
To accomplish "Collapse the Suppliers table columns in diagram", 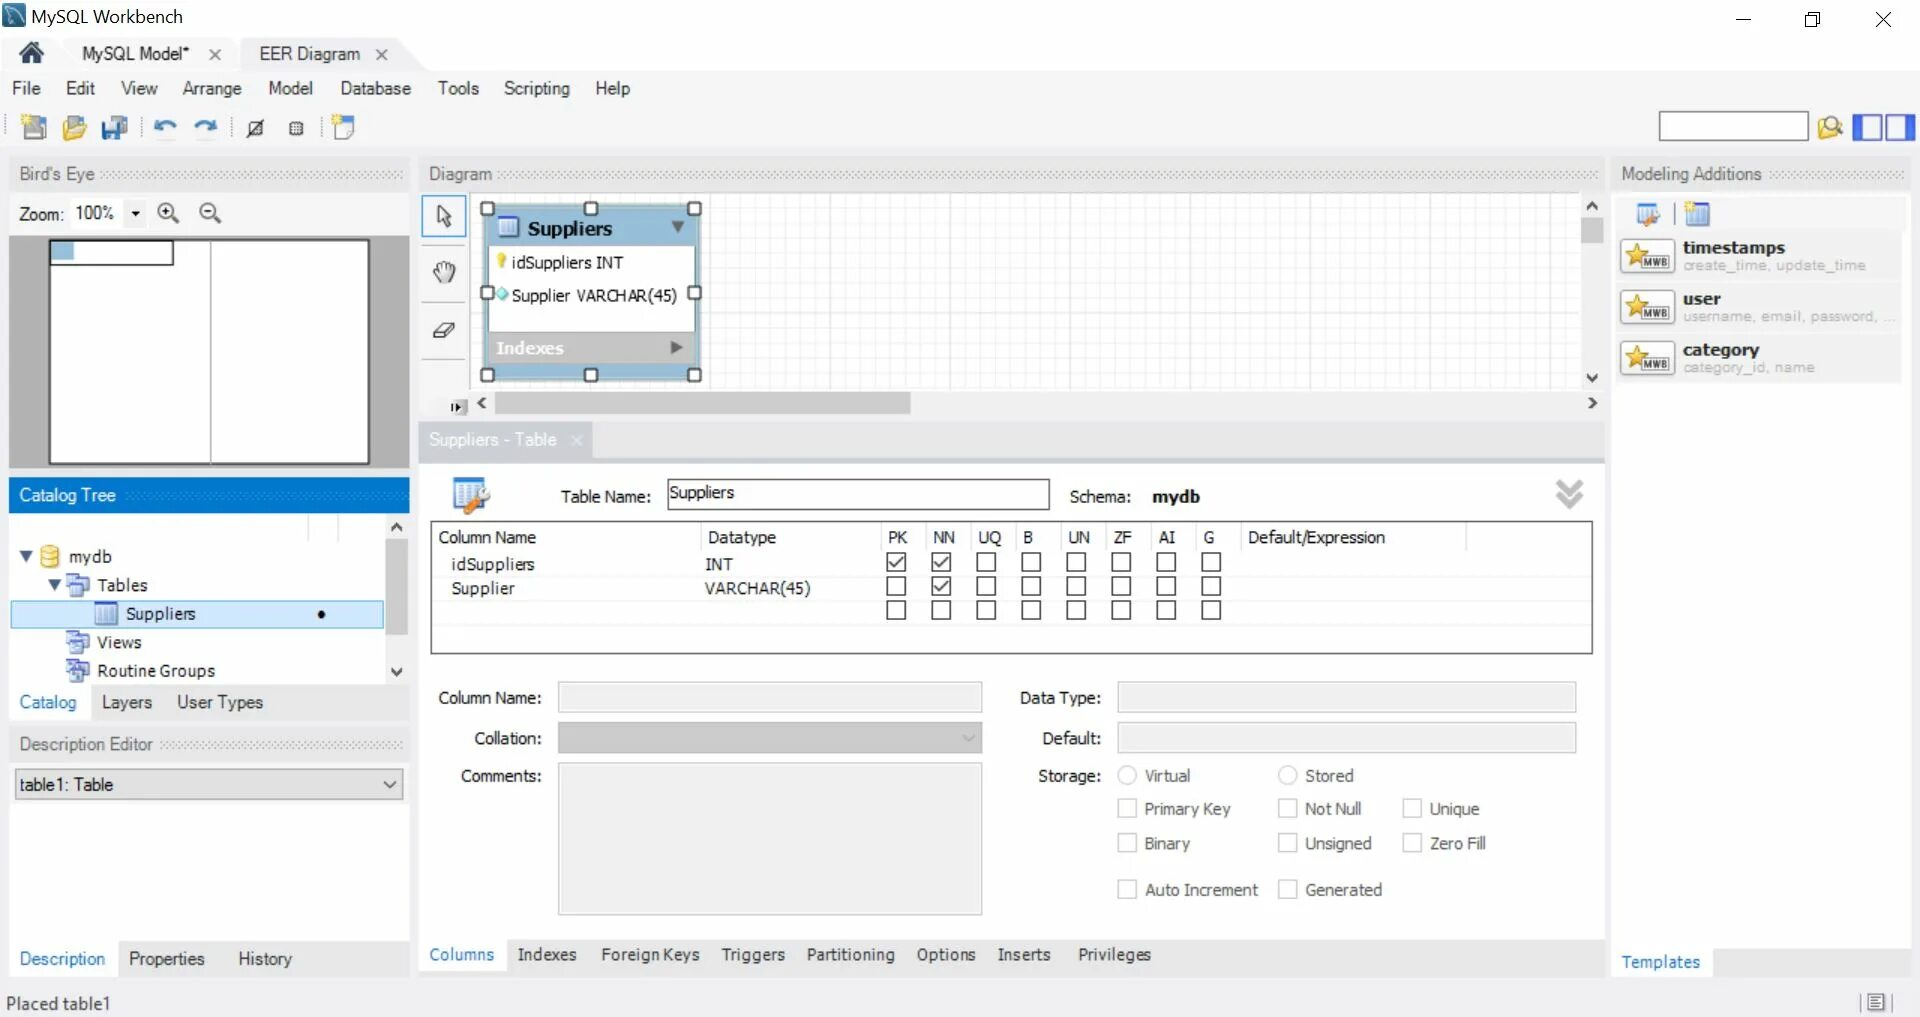I will click(x=677, y=227).
